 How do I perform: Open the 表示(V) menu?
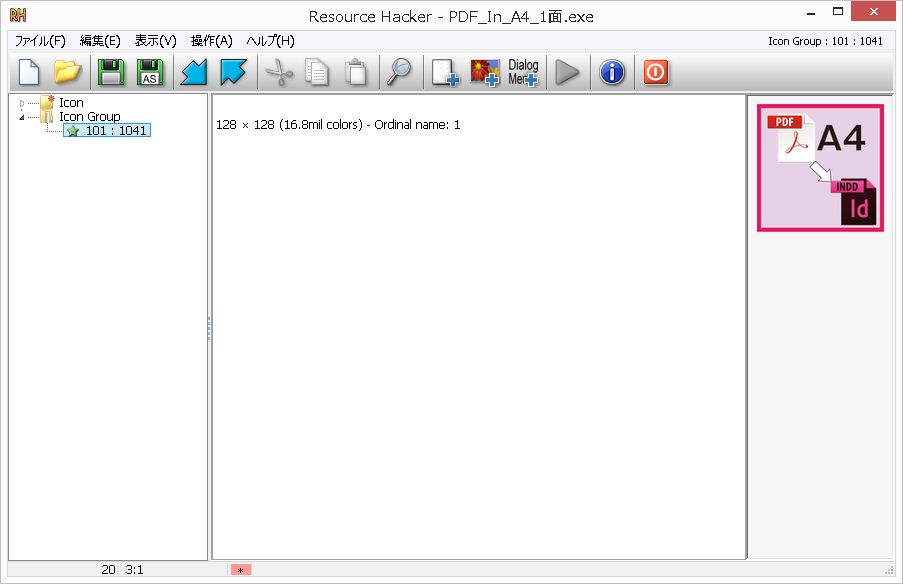[x=155, y=41]
